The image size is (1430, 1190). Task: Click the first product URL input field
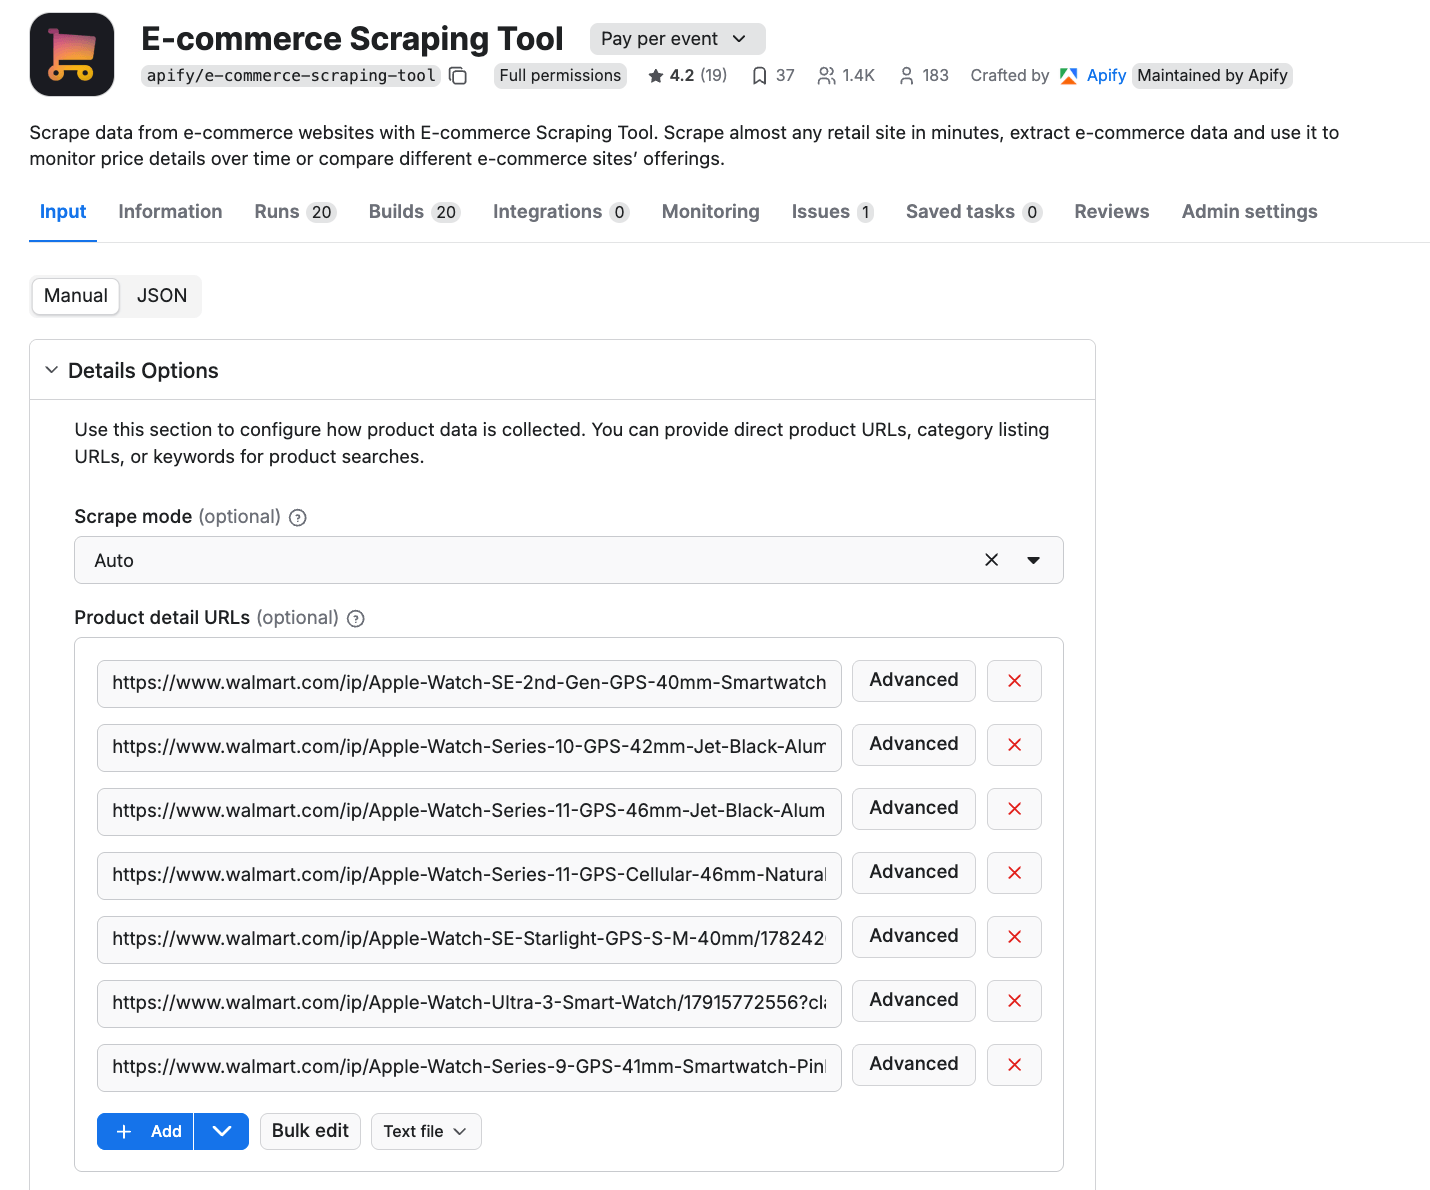468,684
